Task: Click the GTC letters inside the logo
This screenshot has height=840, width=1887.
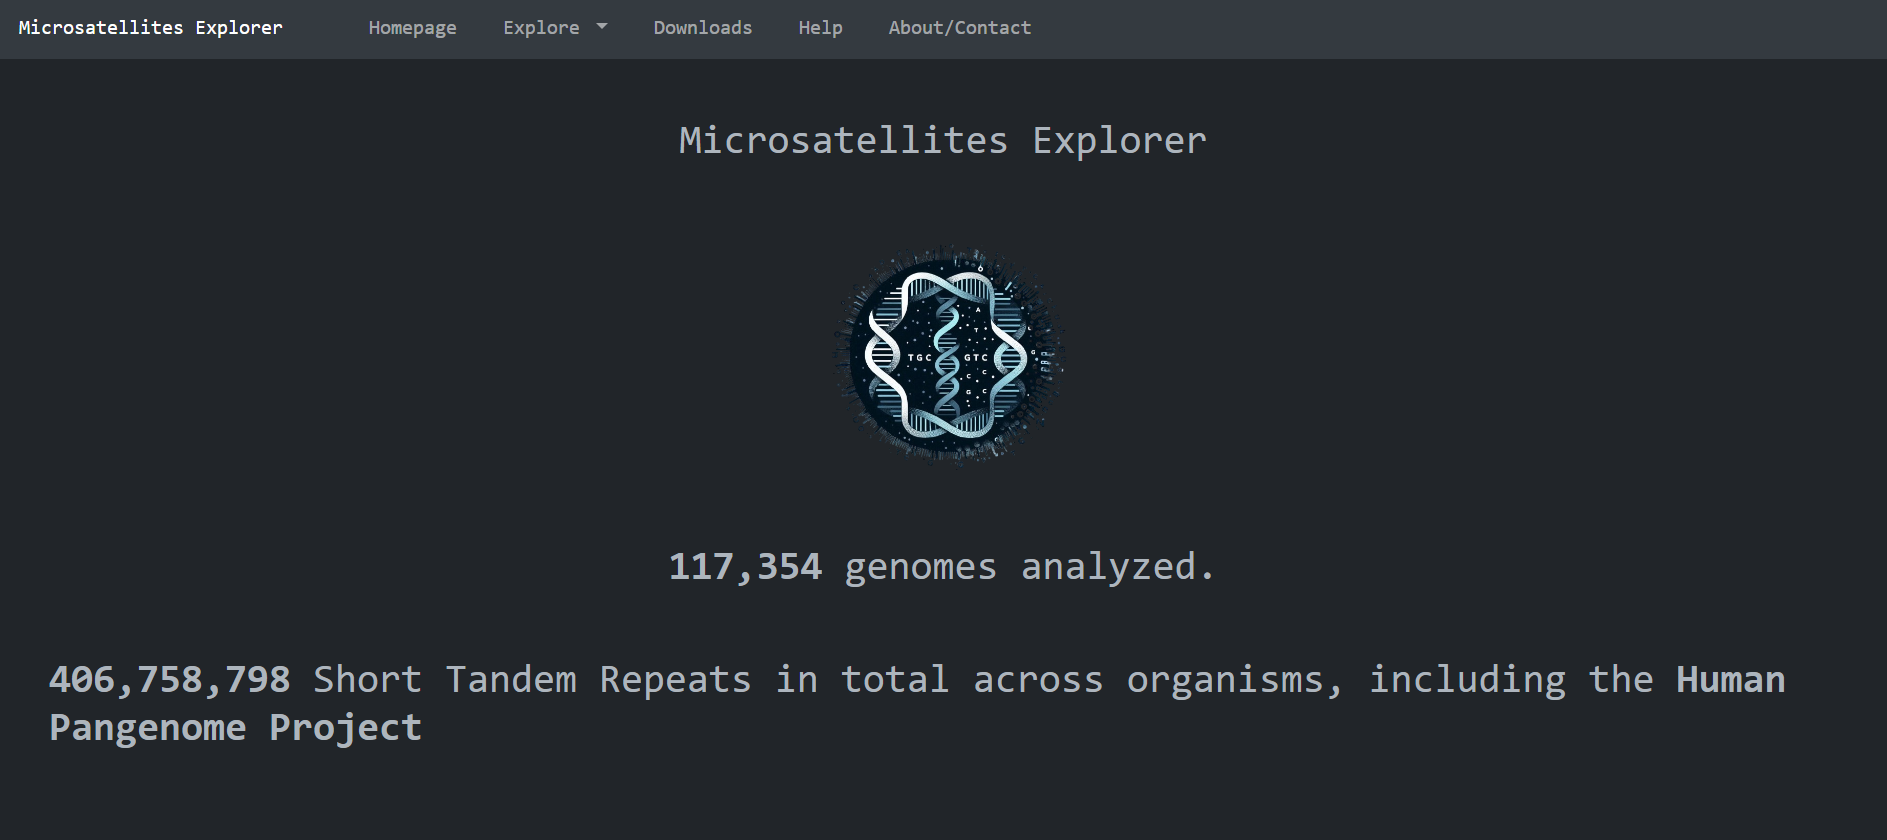Action: (976, 358)
